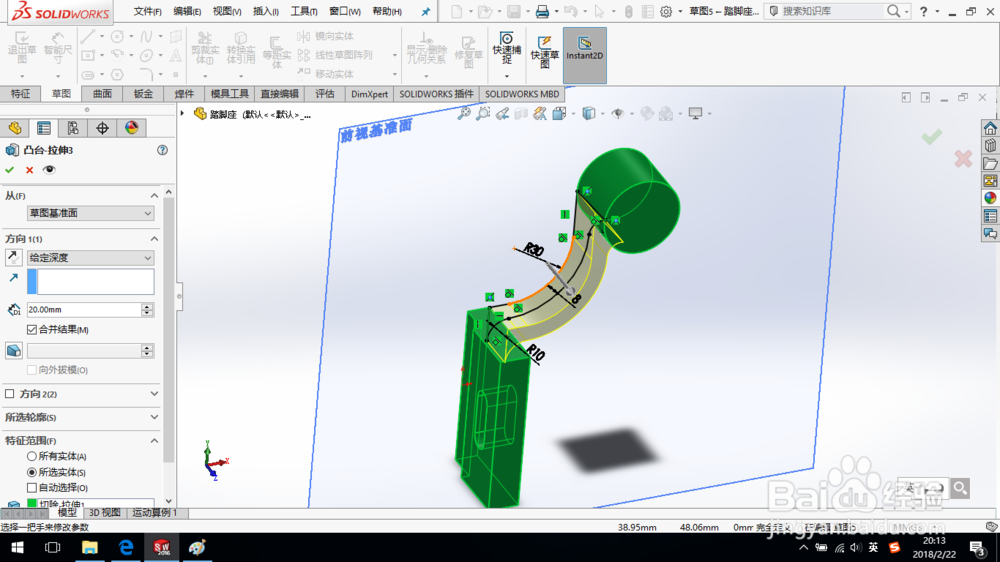Viewport: 1000px width, 562px height.
Task: Select the 所有实体 radio button
Action: 32,456
